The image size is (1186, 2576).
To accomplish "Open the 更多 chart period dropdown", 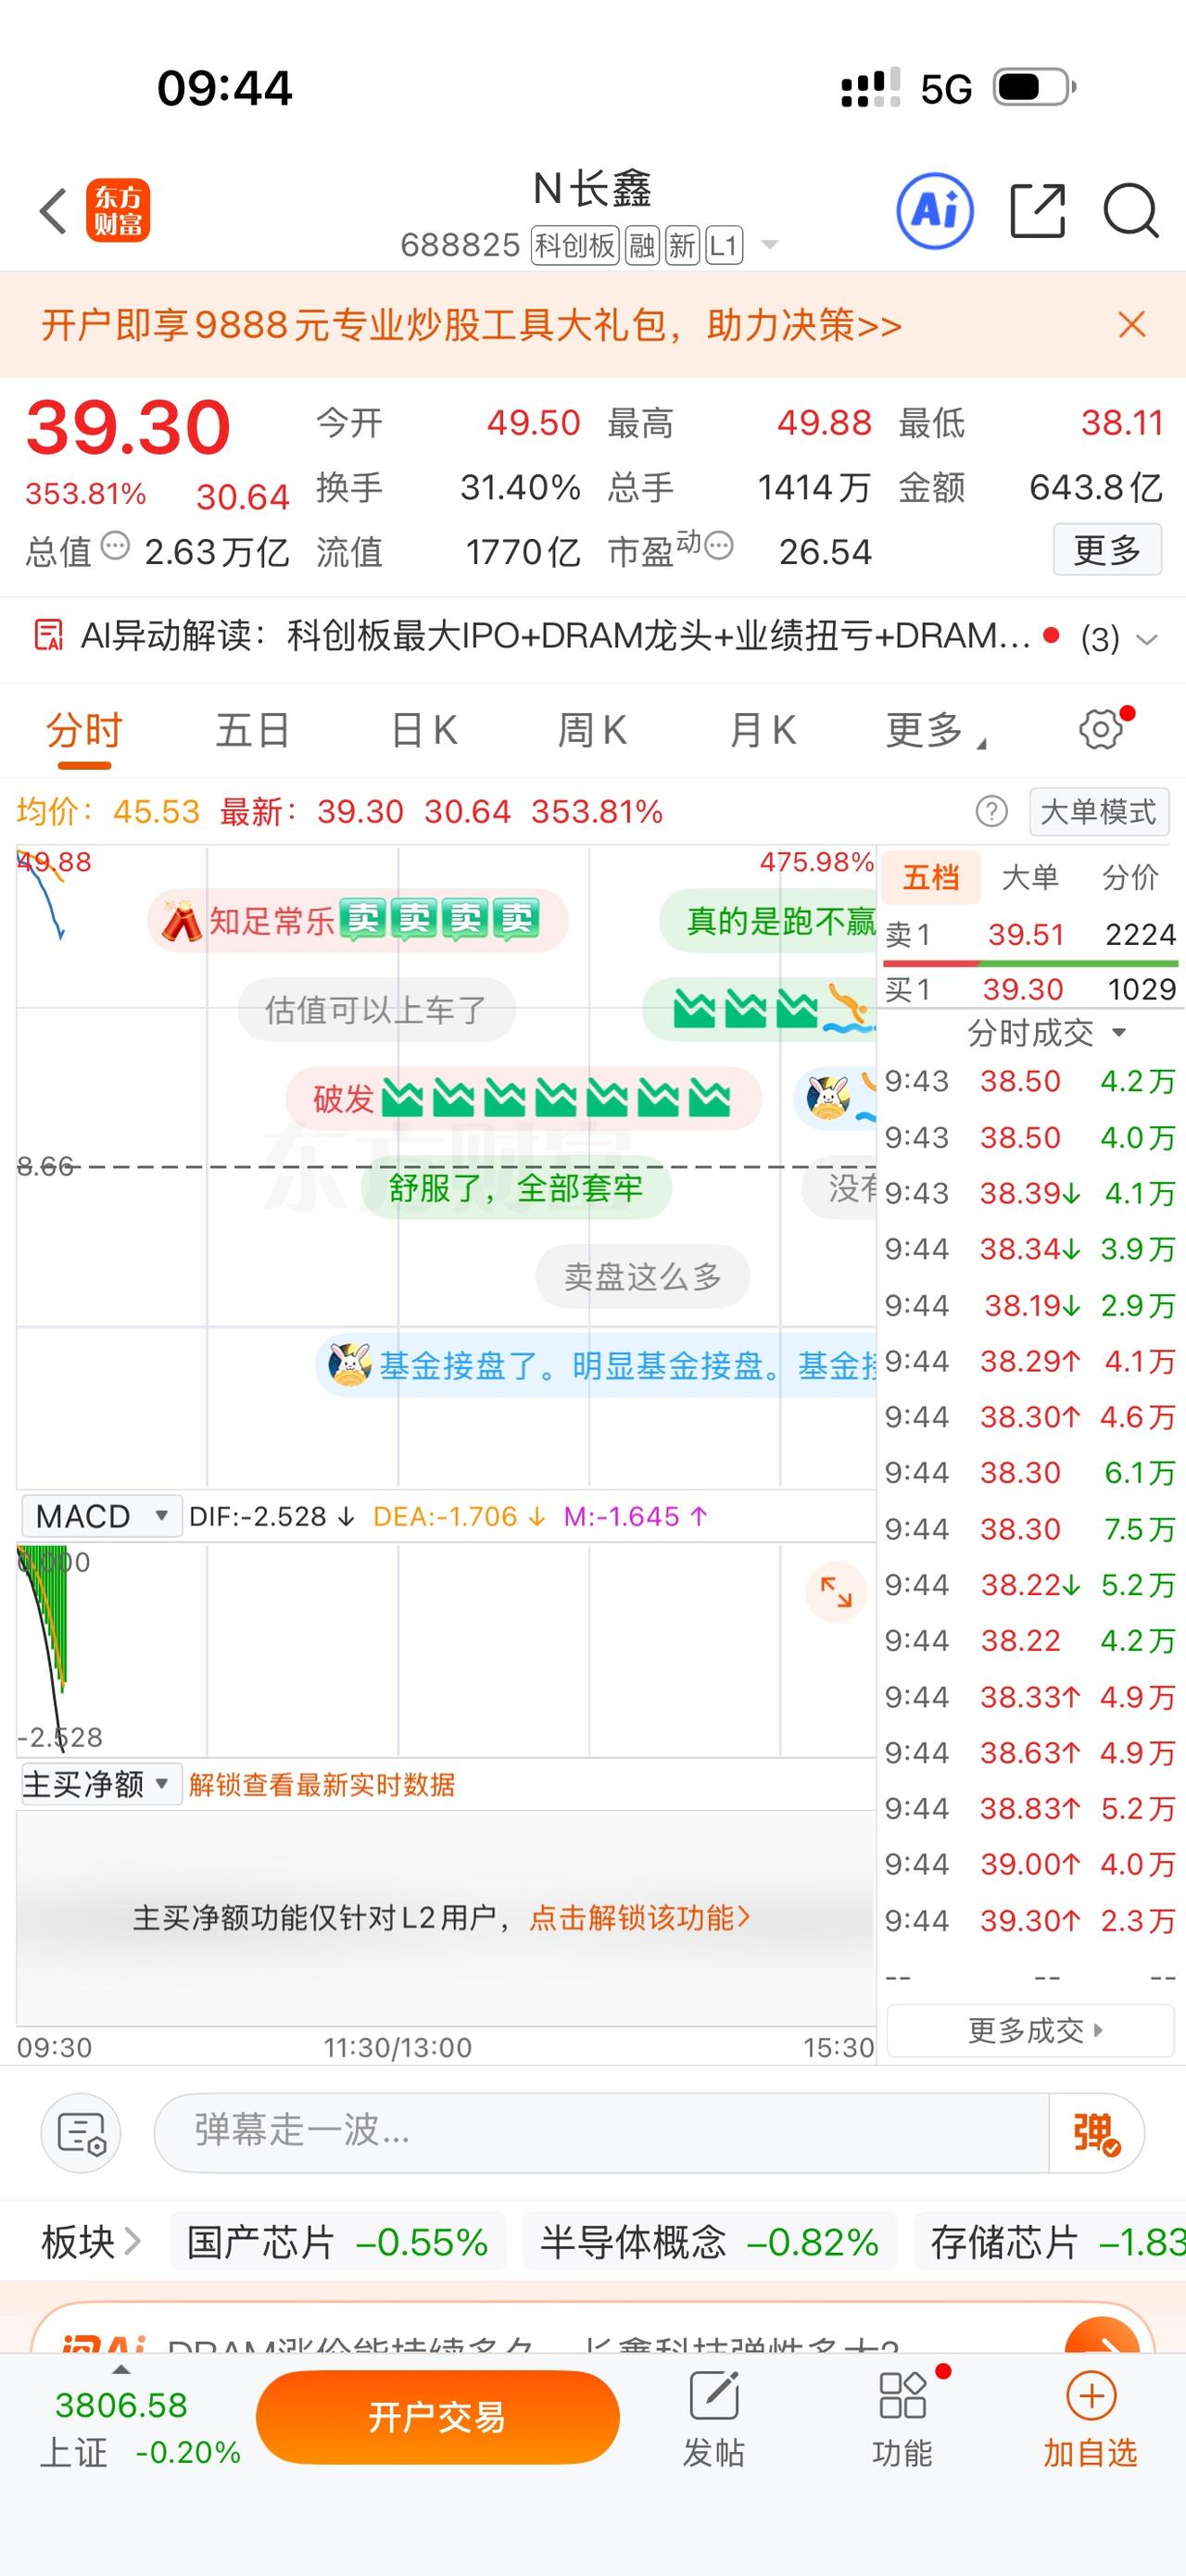I will pos(936,730).
